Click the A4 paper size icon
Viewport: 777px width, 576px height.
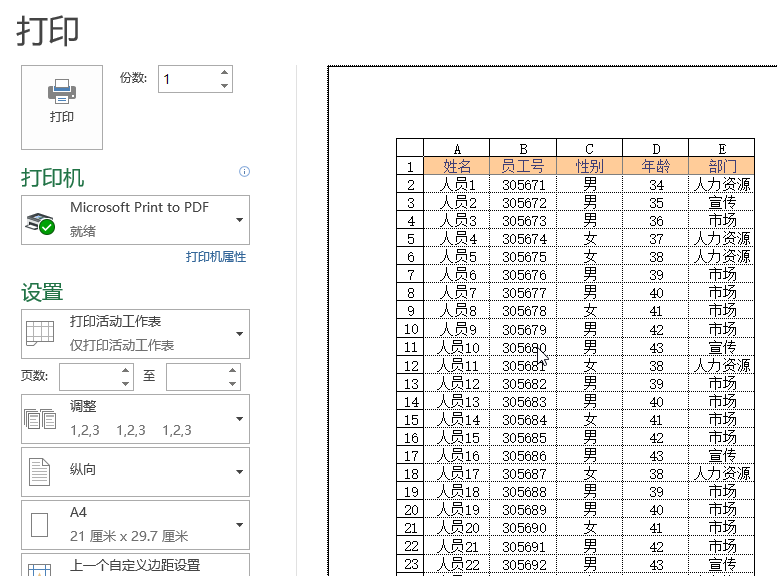pos(41,524)
